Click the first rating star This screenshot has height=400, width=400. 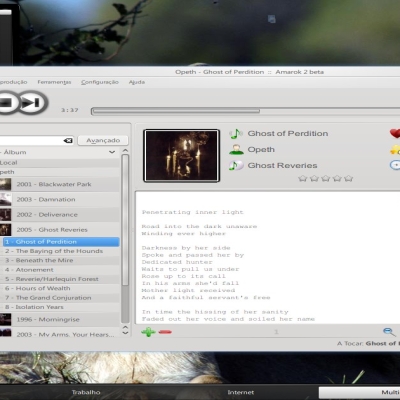pos(303,178)
